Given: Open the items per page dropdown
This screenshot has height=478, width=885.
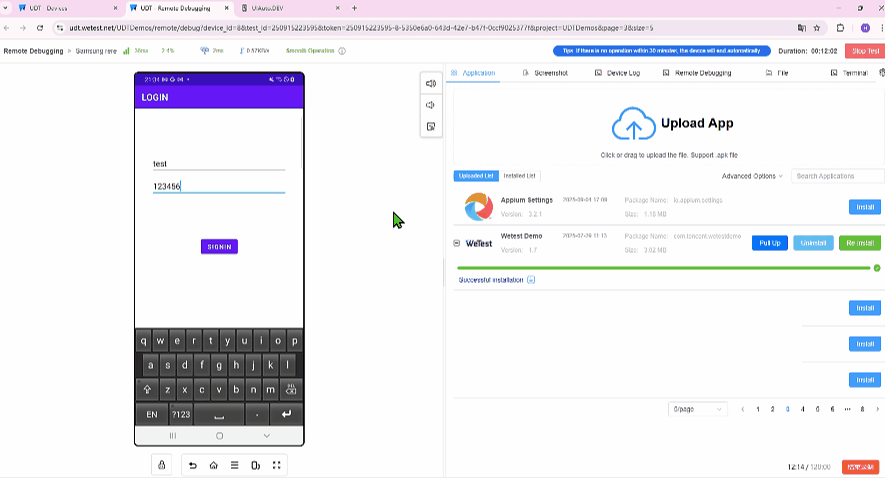Looking at the screenshot, I should click(x=697, y=409).
